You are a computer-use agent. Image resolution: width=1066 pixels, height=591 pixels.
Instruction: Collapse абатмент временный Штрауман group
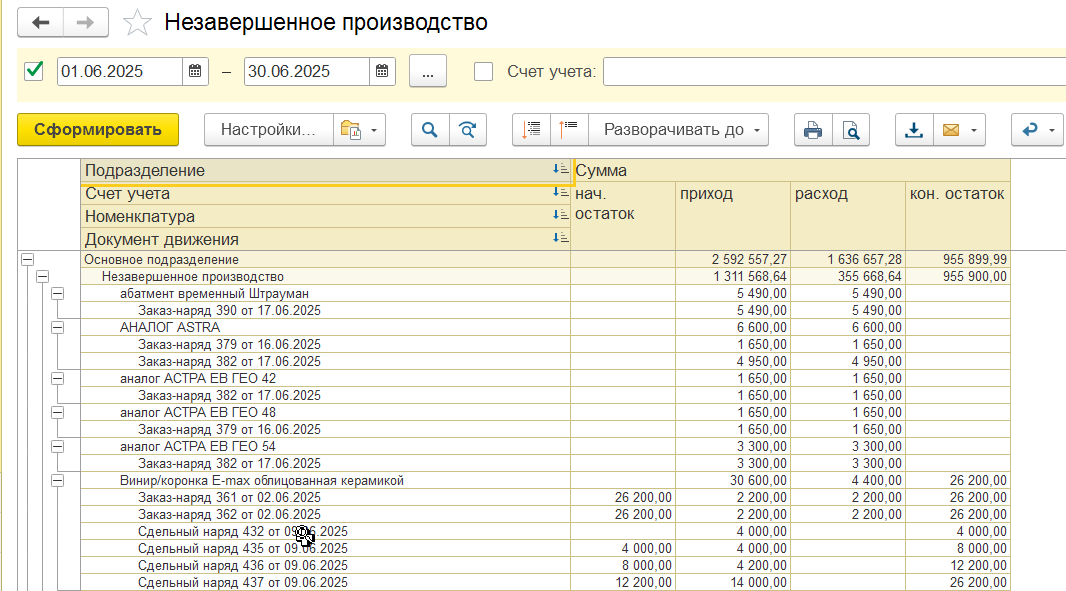pos(58,293)
